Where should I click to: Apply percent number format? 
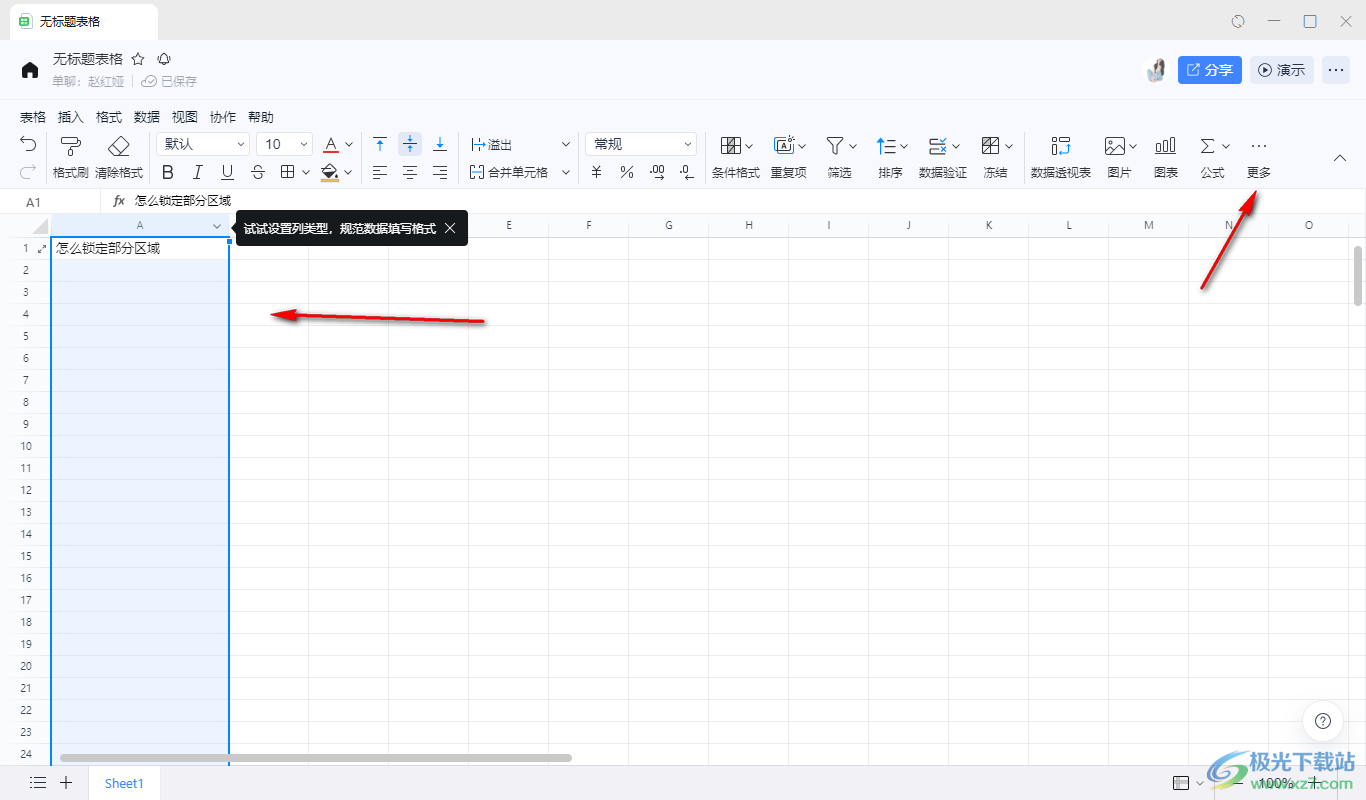click(x=627, y=172)
